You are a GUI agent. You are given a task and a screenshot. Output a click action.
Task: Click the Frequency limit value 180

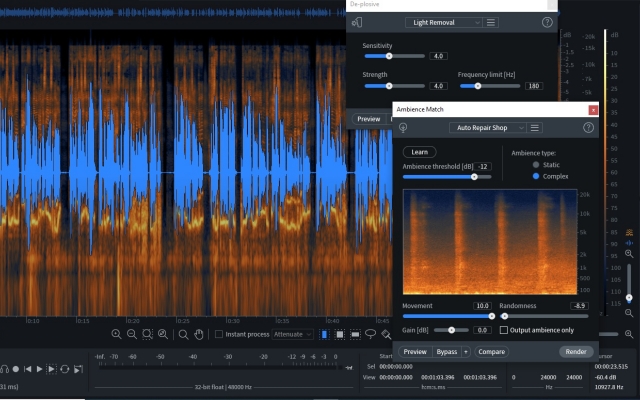click(x=533, y=86)
